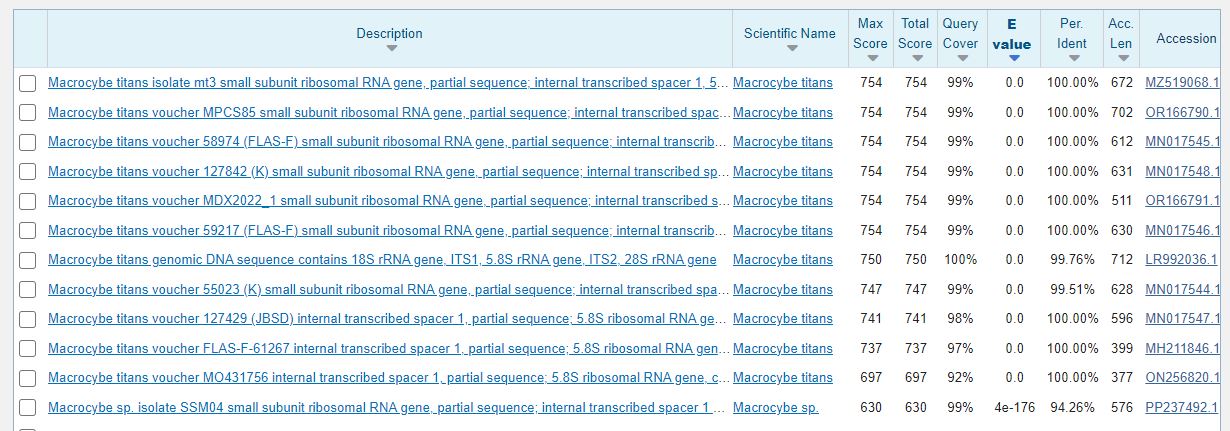Check the genomic DNA sequence row box

click(x=28, y=260)
